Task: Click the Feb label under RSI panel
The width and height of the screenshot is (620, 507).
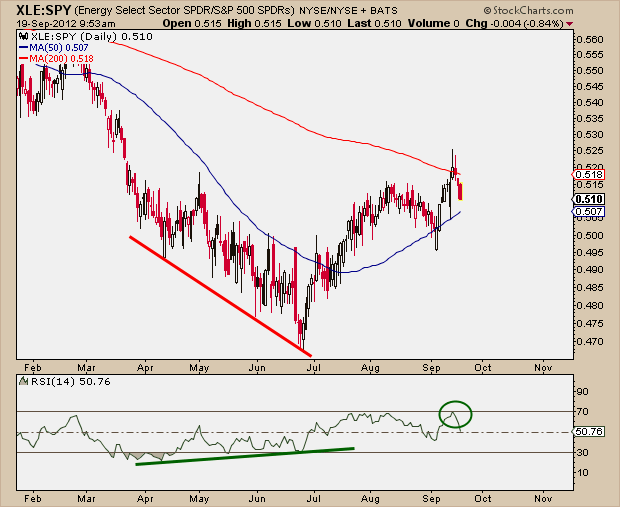Action: [x=32, y=499]
